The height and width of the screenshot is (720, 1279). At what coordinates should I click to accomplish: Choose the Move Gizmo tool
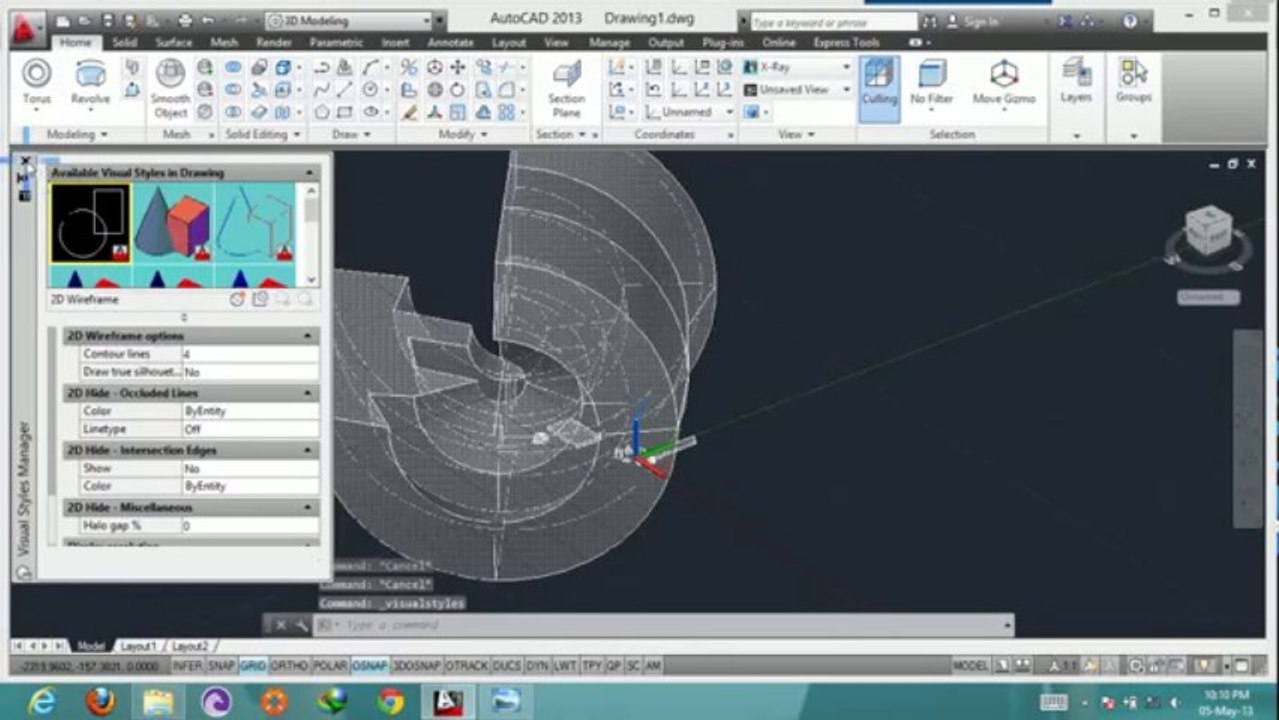[1003, 82]
